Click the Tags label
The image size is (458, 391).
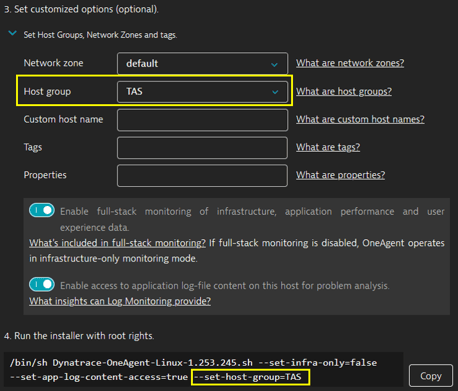coord(33,147)
